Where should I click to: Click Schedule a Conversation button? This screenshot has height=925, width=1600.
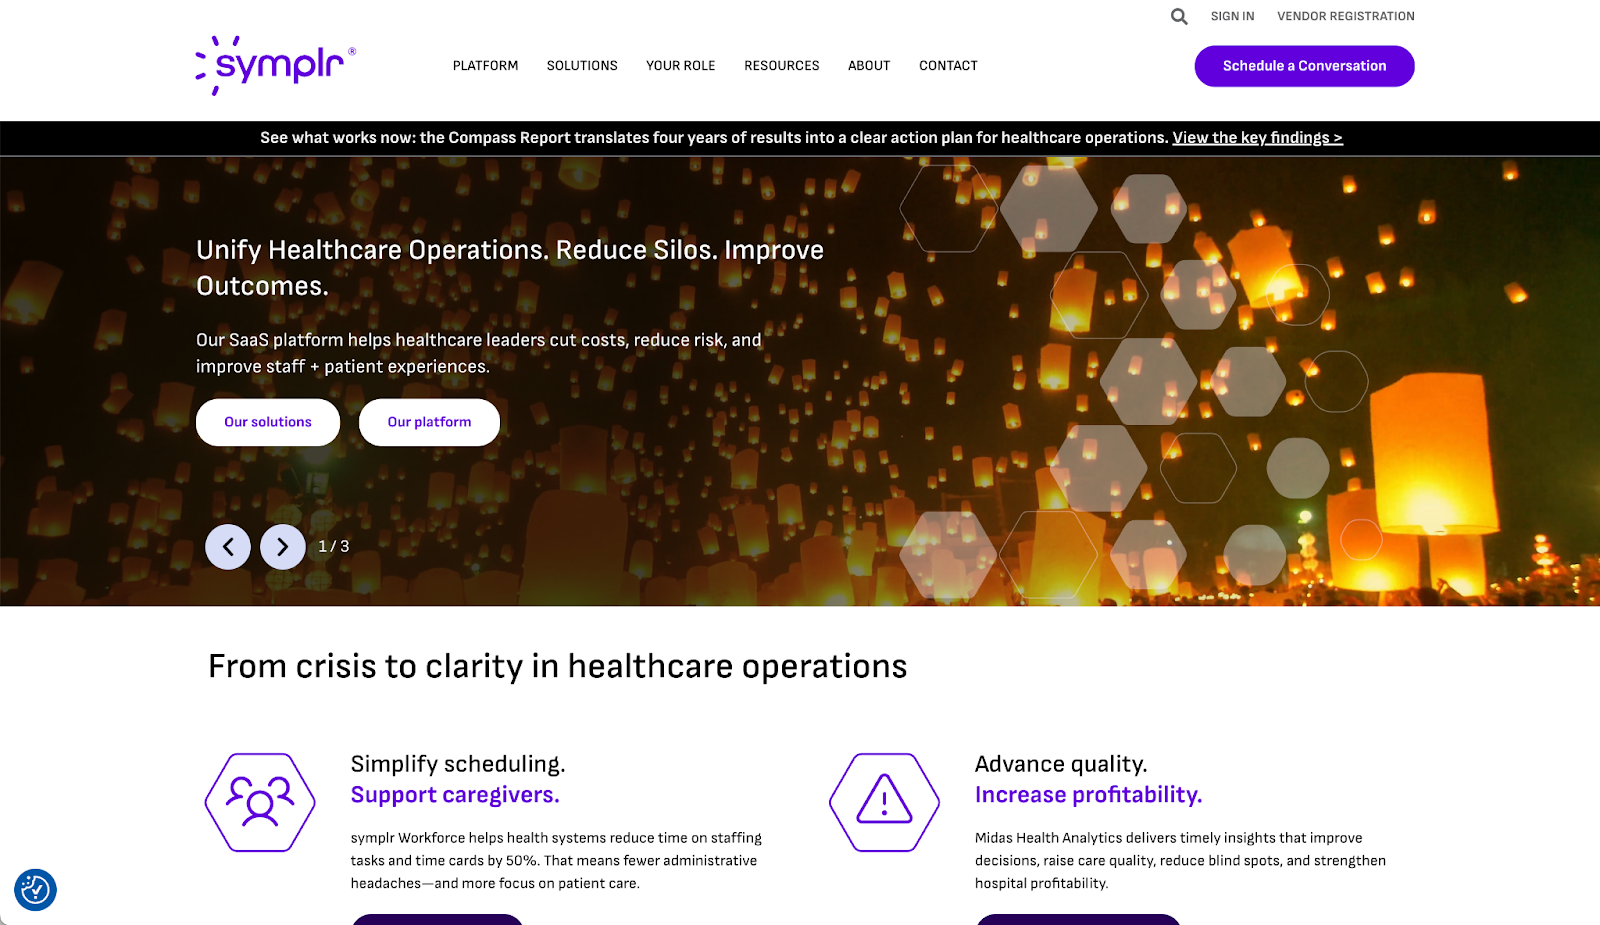tap(1304, 66)
